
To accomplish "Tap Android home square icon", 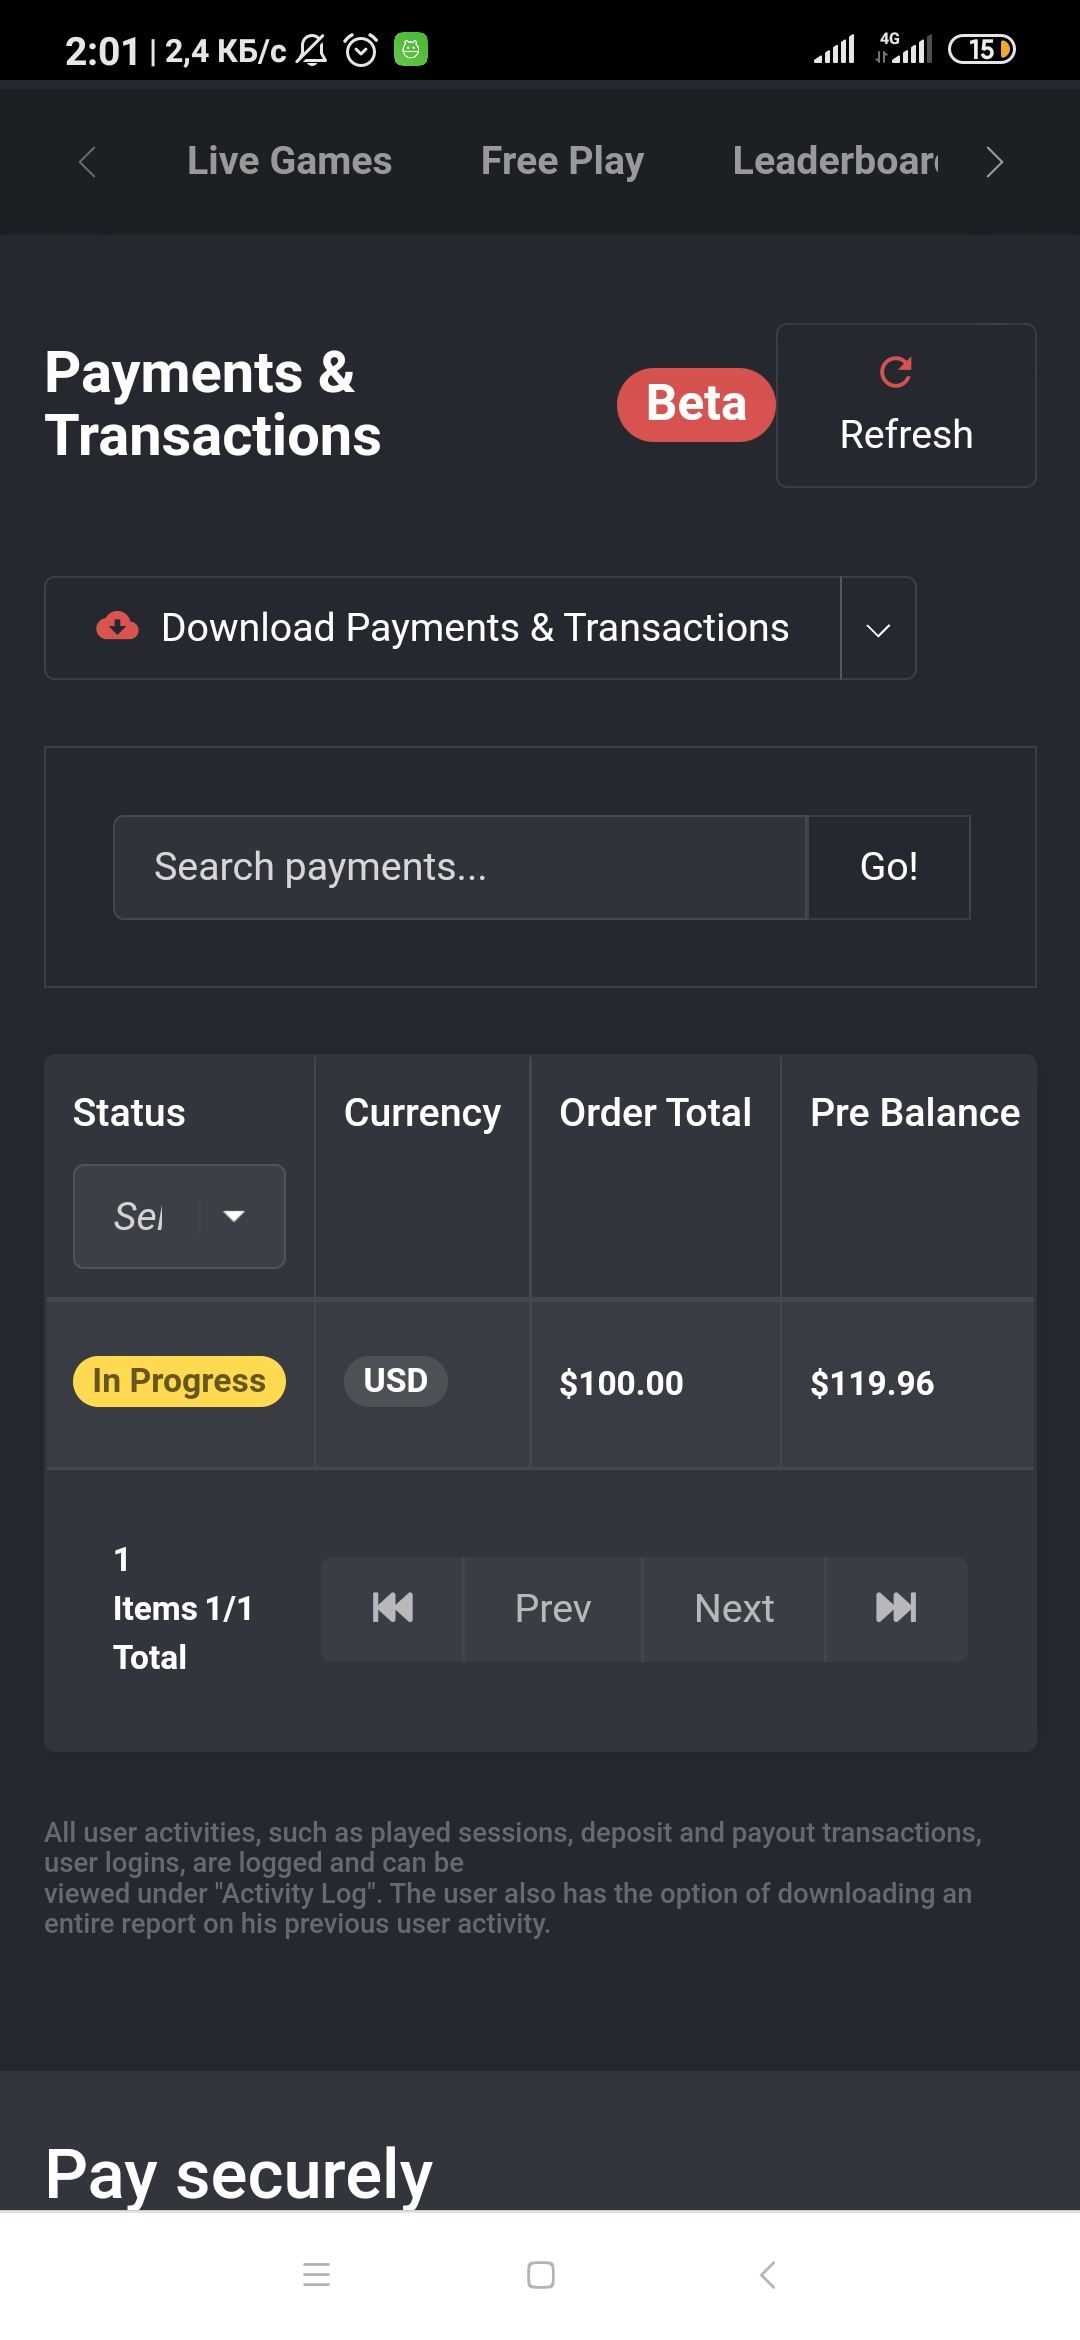I will coord(541,2275).
